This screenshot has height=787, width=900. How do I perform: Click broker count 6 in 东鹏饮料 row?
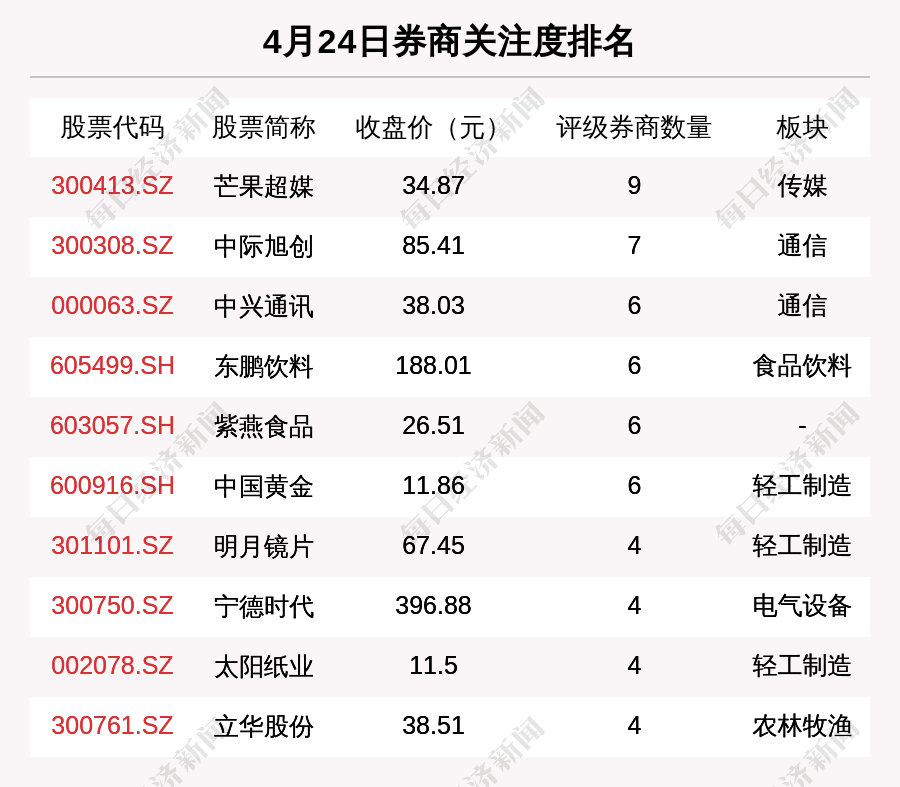tap(634, 366)
